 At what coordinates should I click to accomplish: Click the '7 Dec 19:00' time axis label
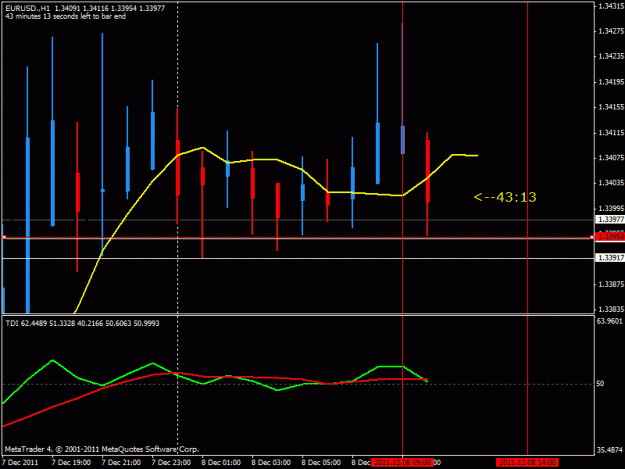[71, 463]
